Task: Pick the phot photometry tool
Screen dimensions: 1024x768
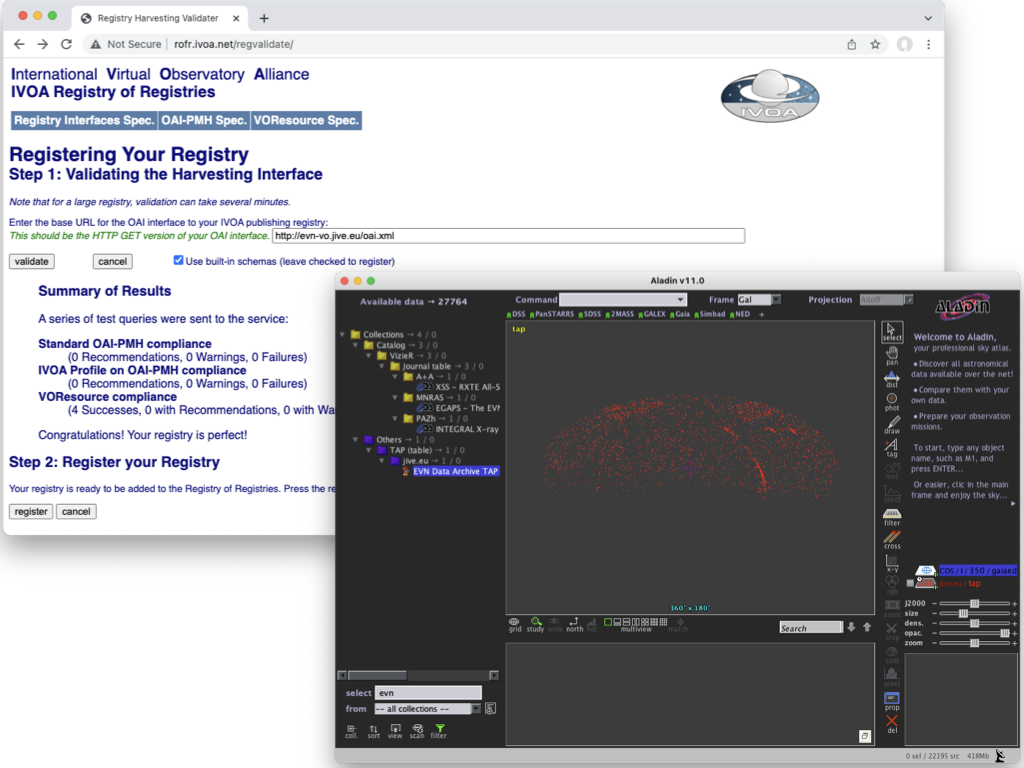Action: 891,402
